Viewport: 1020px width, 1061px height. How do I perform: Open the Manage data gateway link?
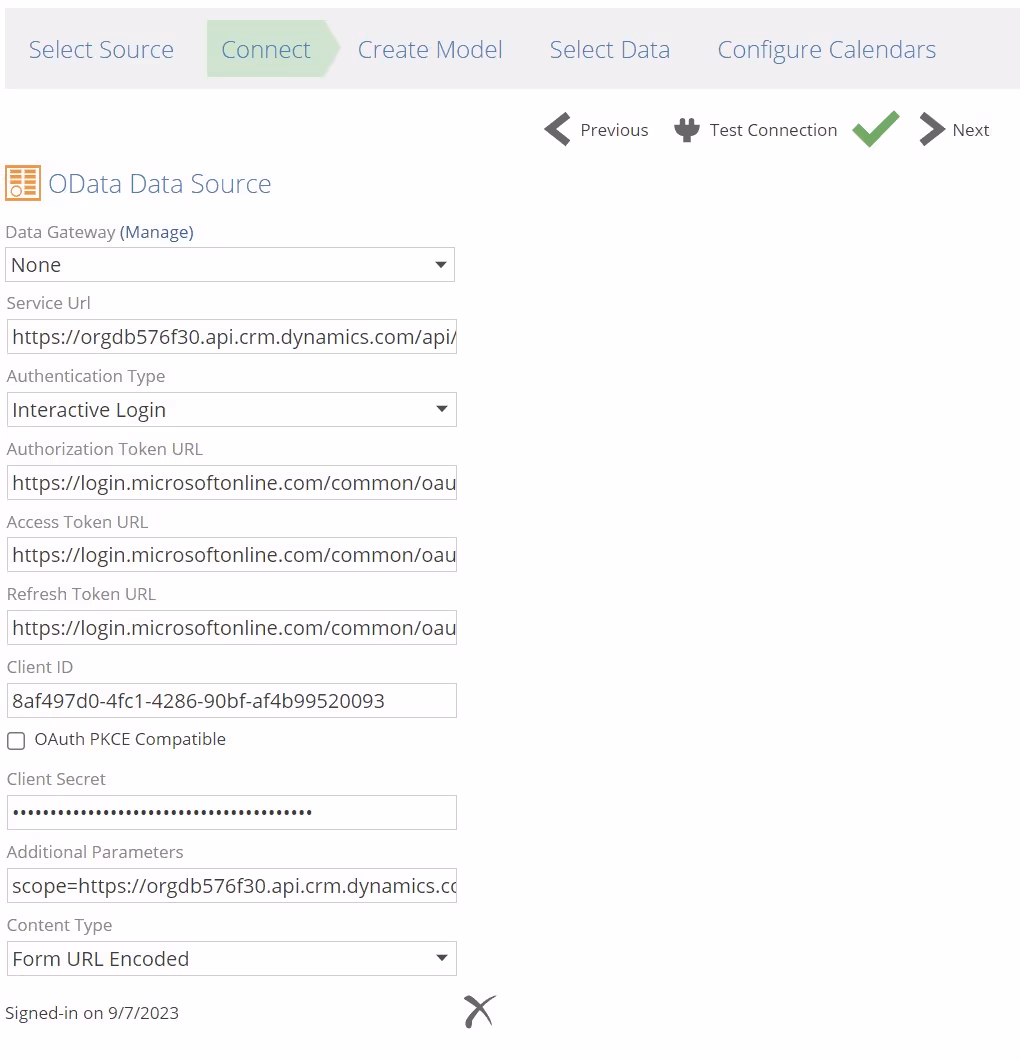(x=157, y=232)
